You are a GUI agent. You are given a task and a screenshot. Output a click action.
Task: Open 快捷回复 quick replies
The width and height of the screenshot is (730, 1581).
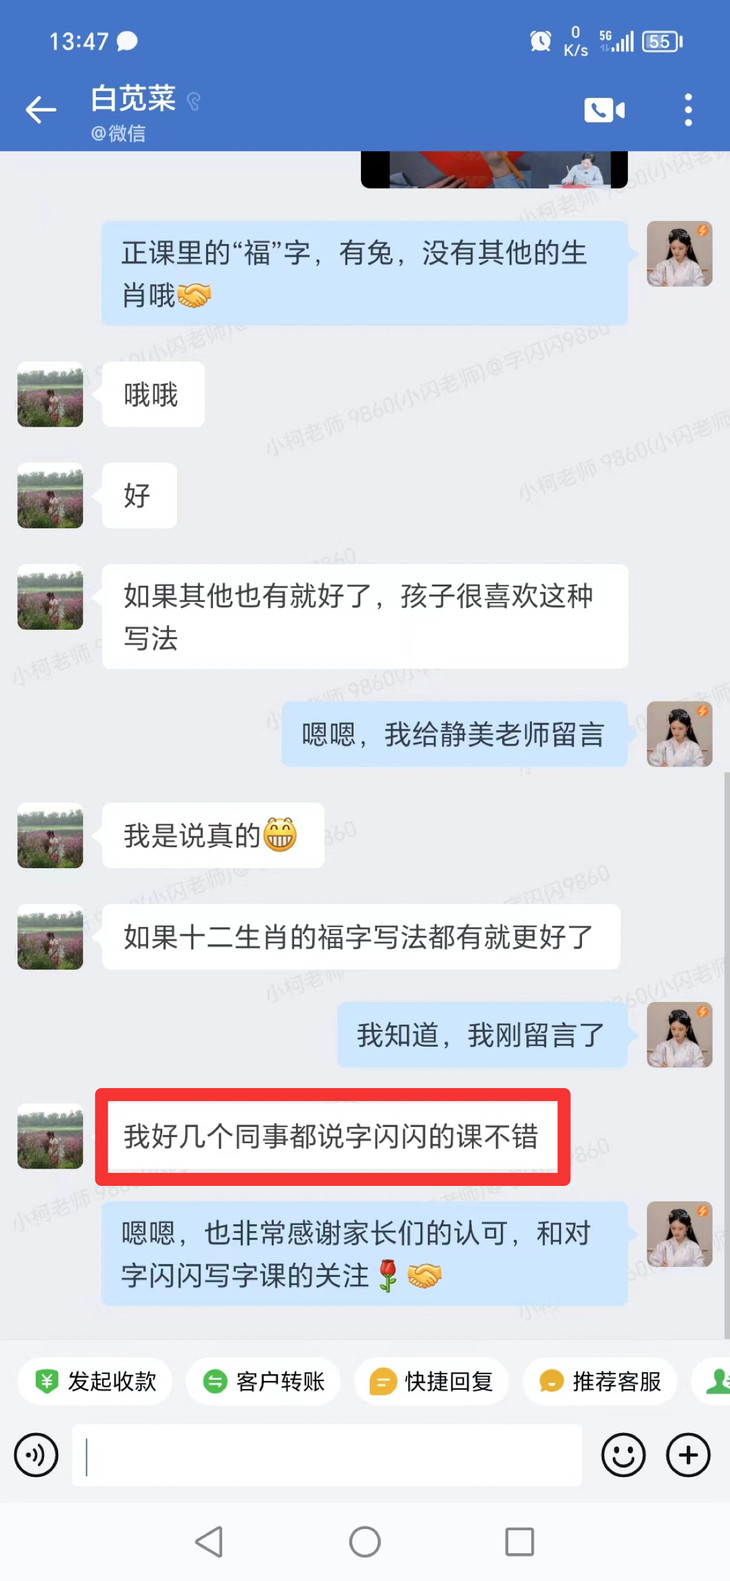pos(432,1381)
